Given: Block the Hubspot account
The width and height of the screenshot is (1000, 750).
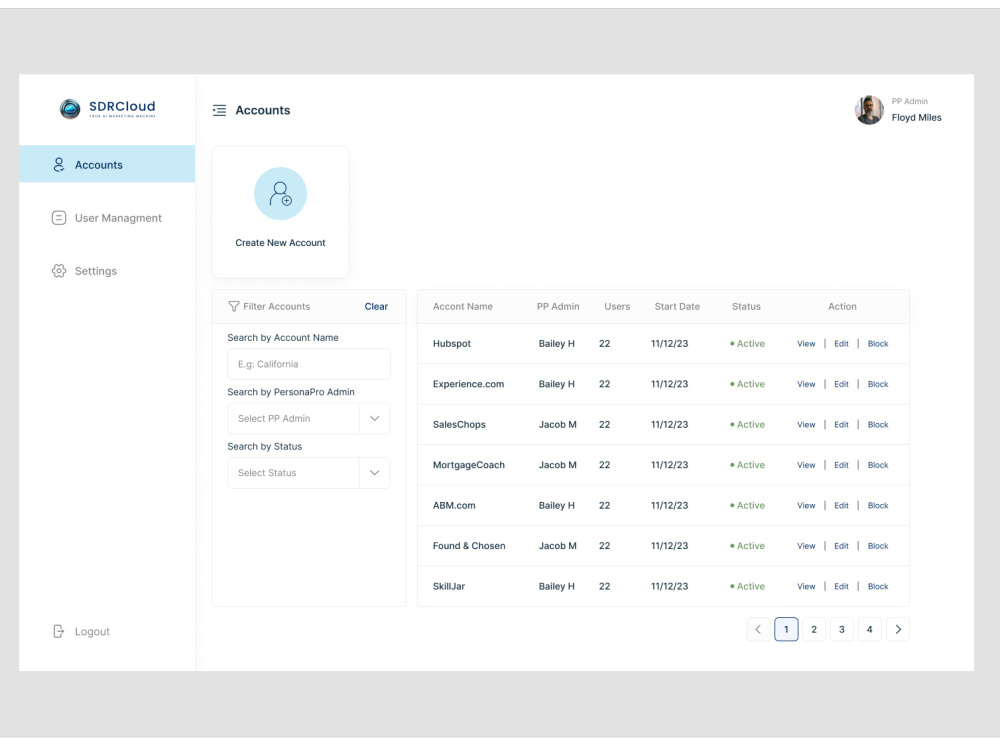Looking at the screenshot, I should (x=878, y=344).
